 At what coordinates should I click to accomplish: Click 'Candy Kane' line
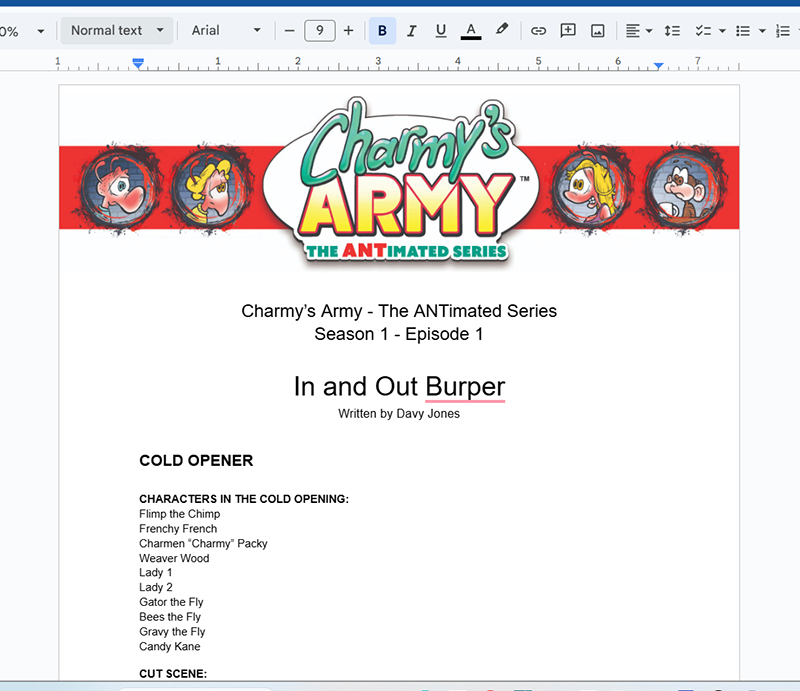(169, 647)
